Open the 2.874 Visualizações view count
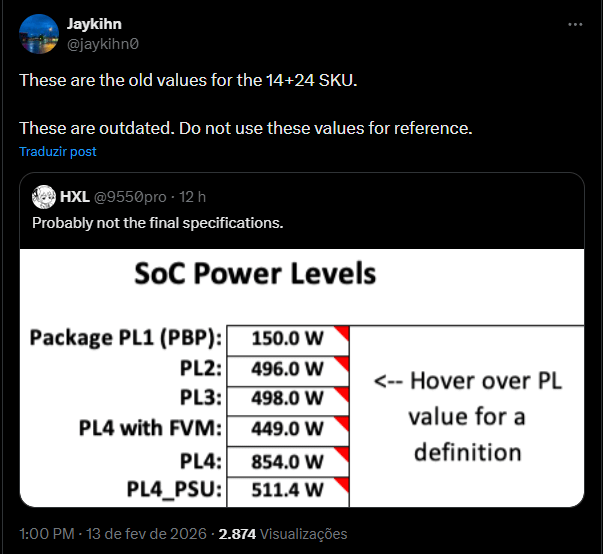The width and height of the screenshot is (603, 554). coord(283,534)
